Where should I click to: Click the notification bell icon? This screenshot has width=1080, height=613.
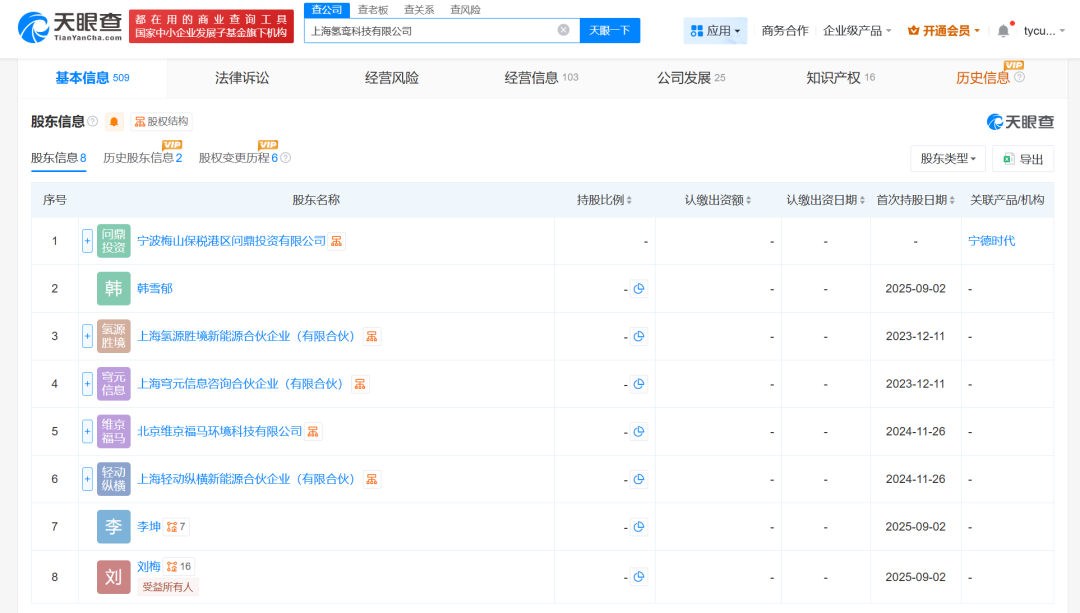[x=1002, y=30]
